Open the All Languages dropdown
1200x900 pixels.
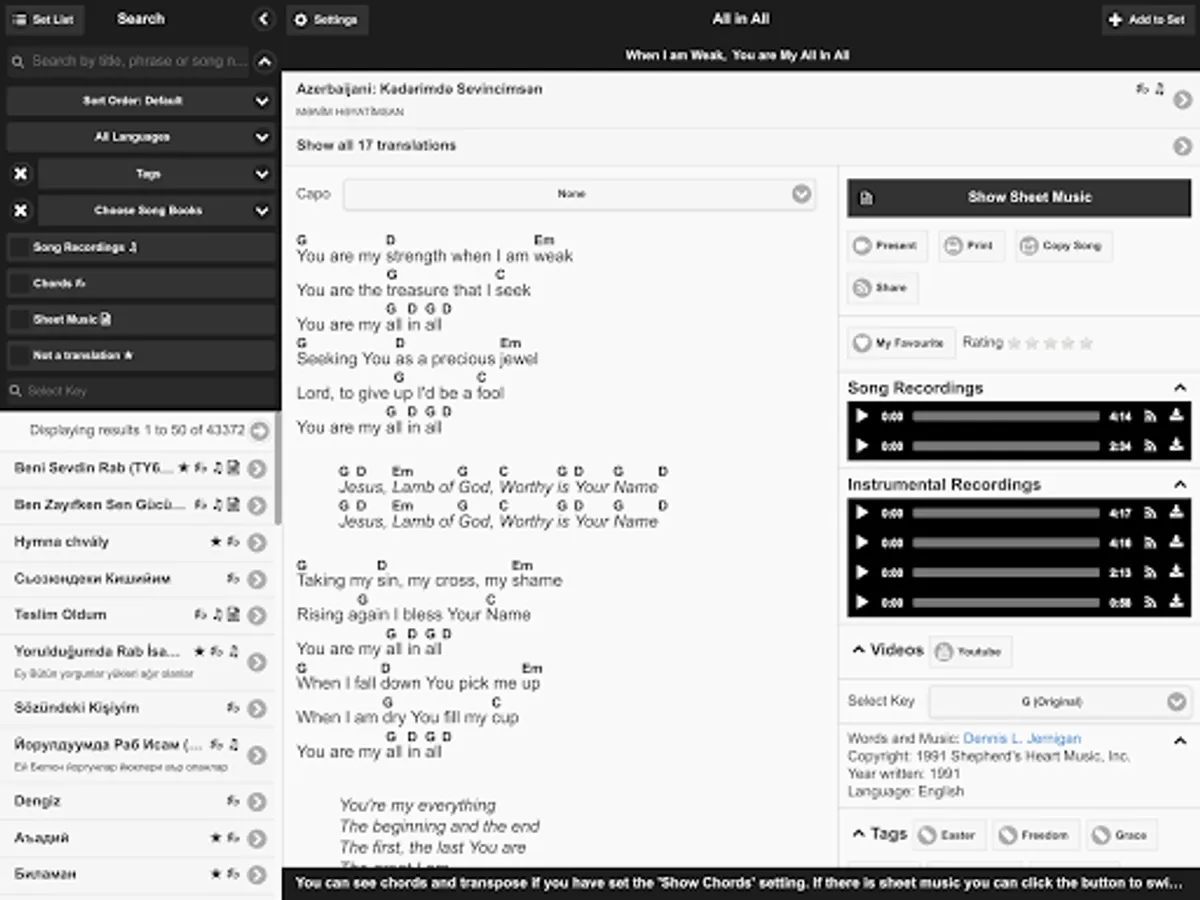click(x=140, y=137)
